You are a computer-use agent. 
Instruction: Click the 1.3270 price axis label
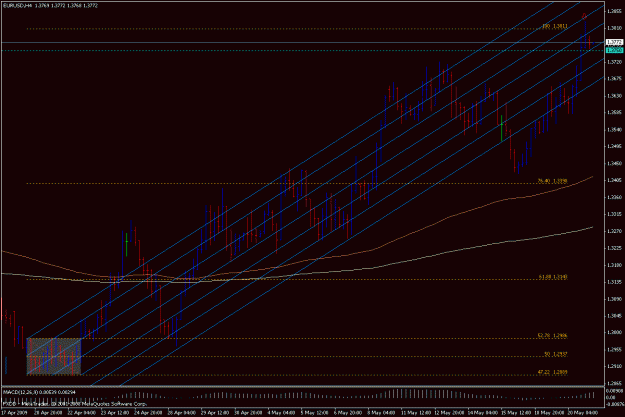coord(614,231)
